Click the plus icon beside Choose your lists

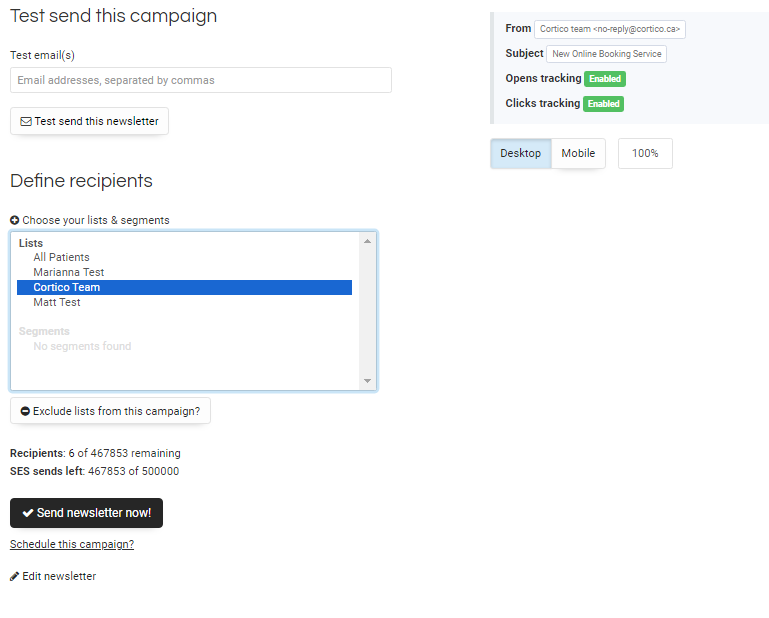pos(15,220)
